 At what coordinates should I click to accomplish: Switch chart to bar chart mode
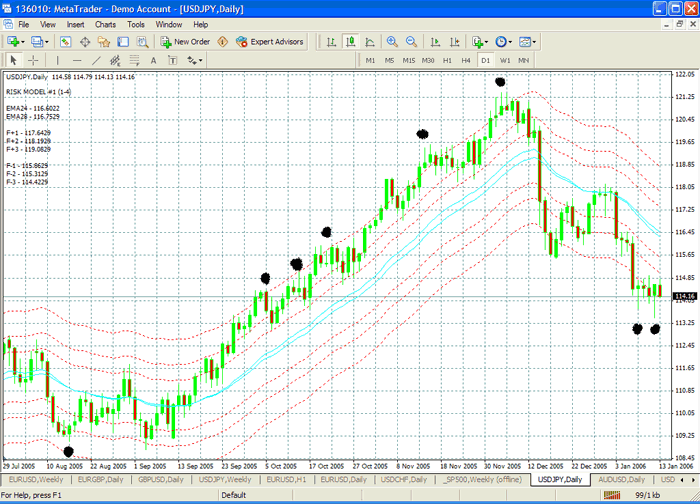pyautogui.click(x=330, y=42)
